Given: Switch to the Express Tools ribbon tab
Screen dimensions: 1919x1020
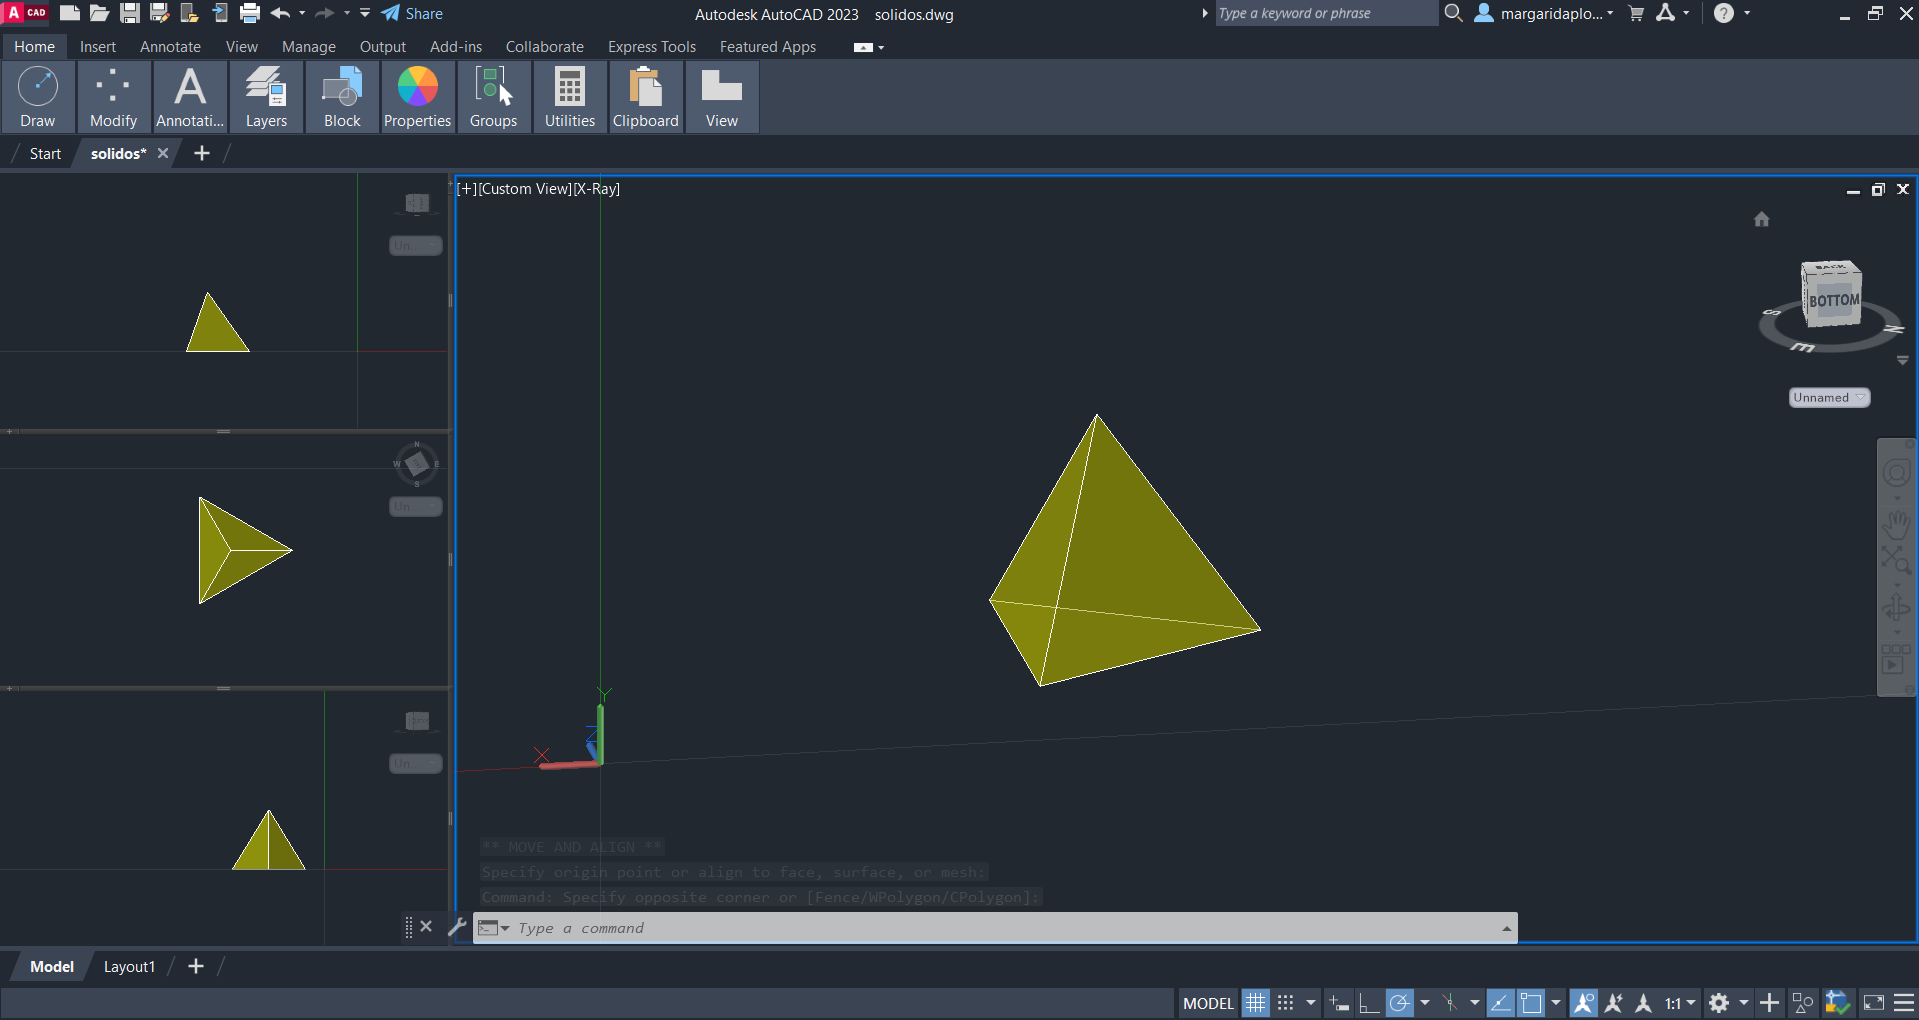Looking at the screenshot, I should [x=651, y=47].
